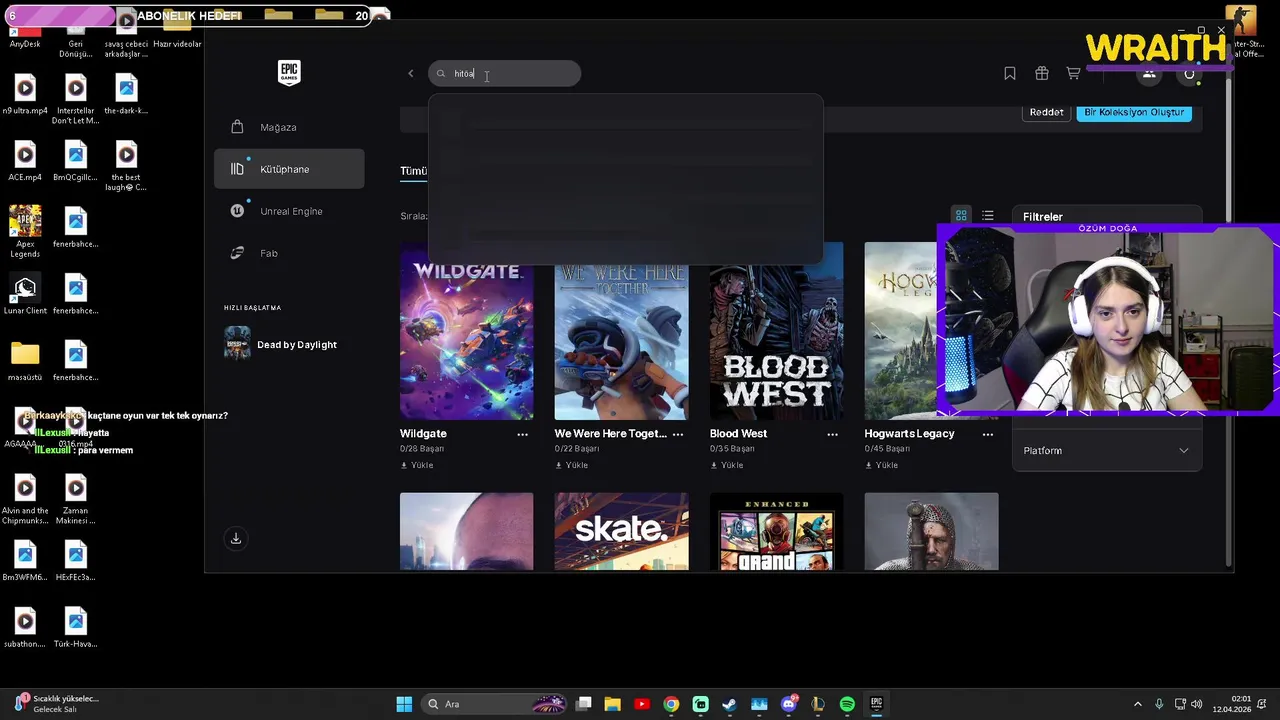Image resolution: width=1280 pixels, height=720 pixels.
Task: Open the friends icon in header
Action: pos(1149,73)
